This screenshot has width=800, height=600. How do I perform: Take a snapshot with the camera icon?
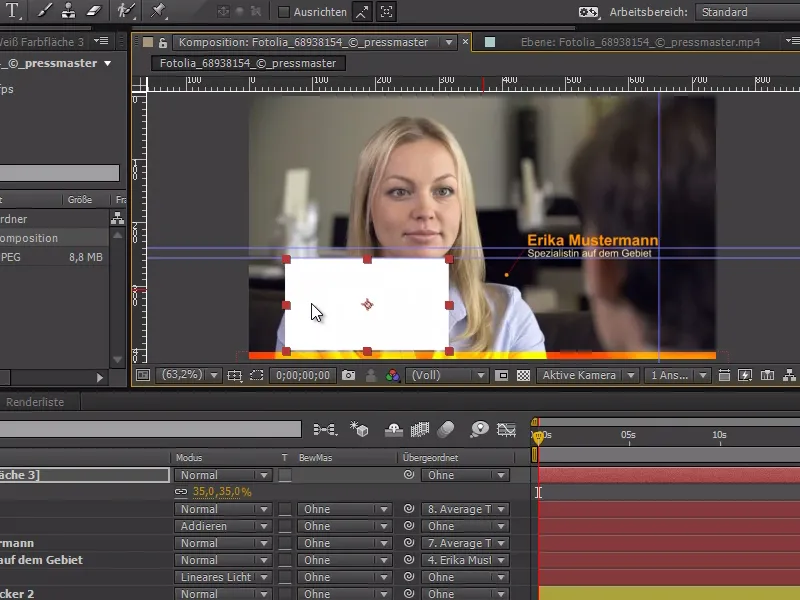pyautogui.click(x=348, y=375)
